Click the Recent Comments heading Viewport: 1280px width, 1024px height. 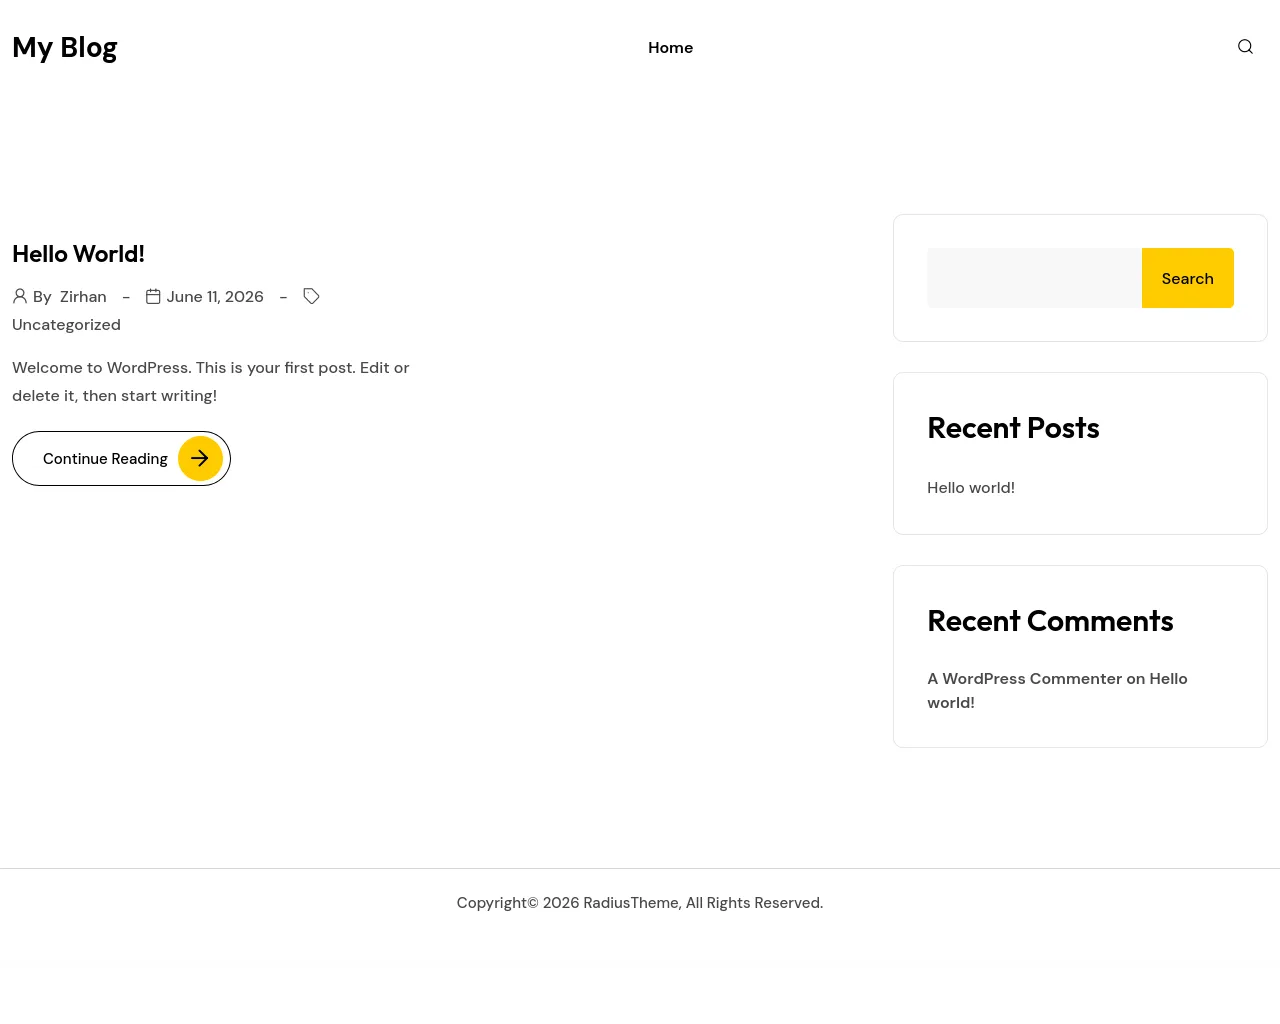click(1050, 621)
